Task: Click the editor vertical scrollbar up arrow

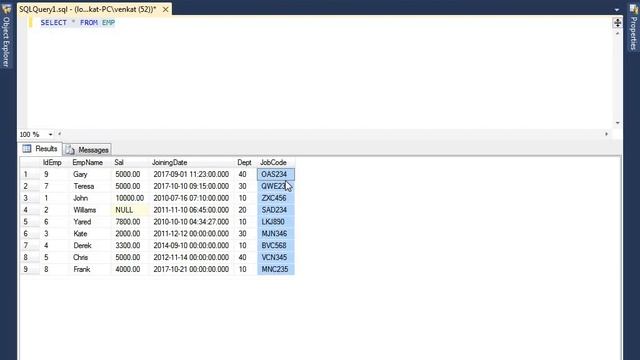Action: 617,33
